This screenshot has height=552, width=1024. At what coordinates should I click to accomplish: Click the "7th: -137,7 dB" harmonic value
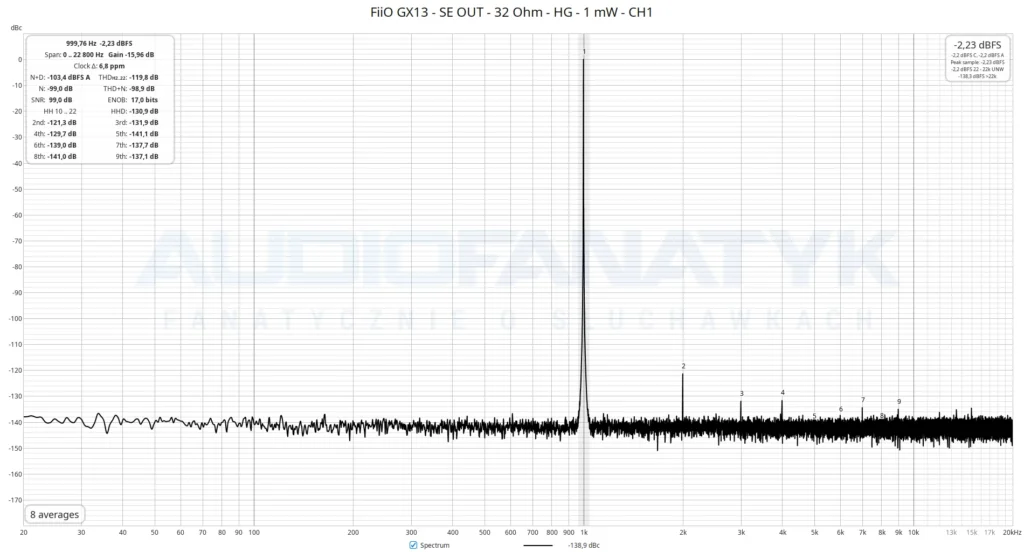(x=137, y=145)
